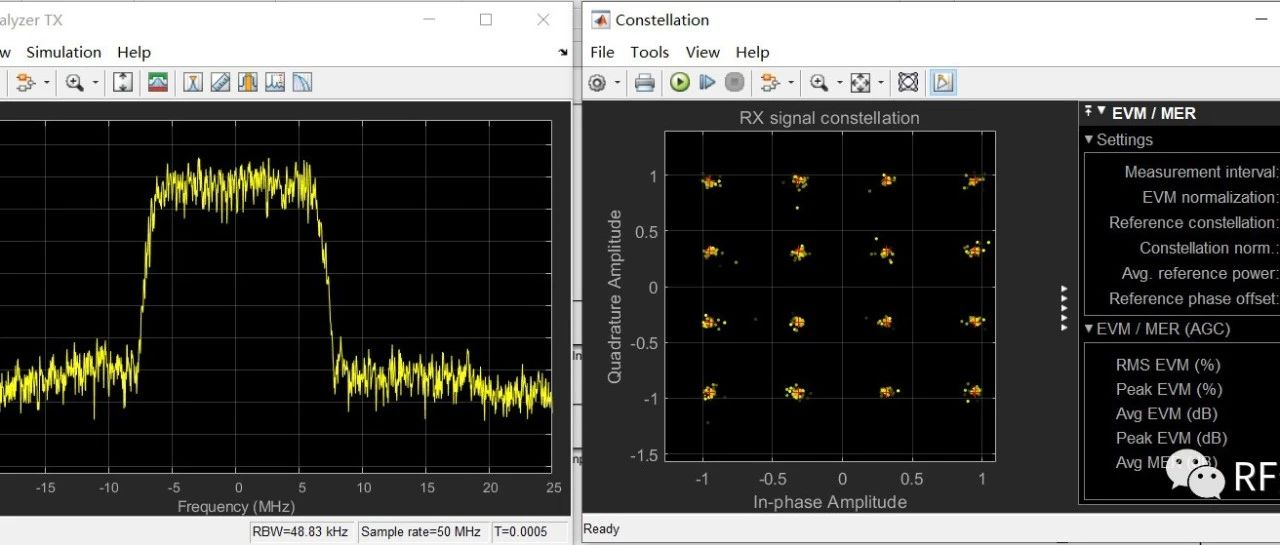Click the EVM normalization label
1280x545 pixels.
1210,197
